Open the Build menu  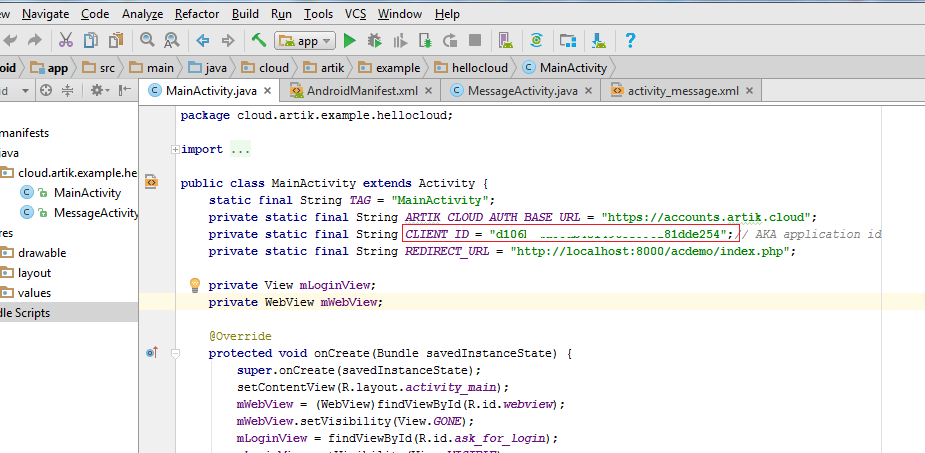coord(245,14)
